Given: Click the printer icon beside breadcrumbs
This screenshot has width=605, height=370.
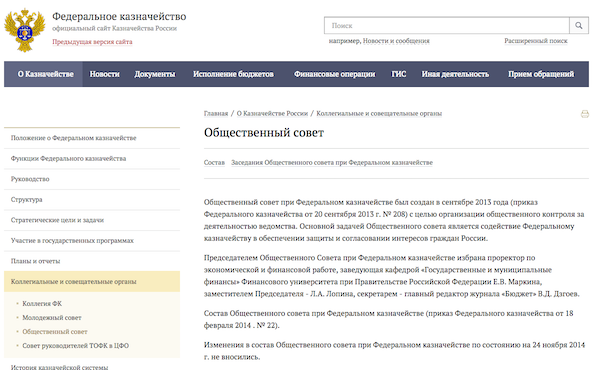Looking at the screenshot, I should point(585,114).
